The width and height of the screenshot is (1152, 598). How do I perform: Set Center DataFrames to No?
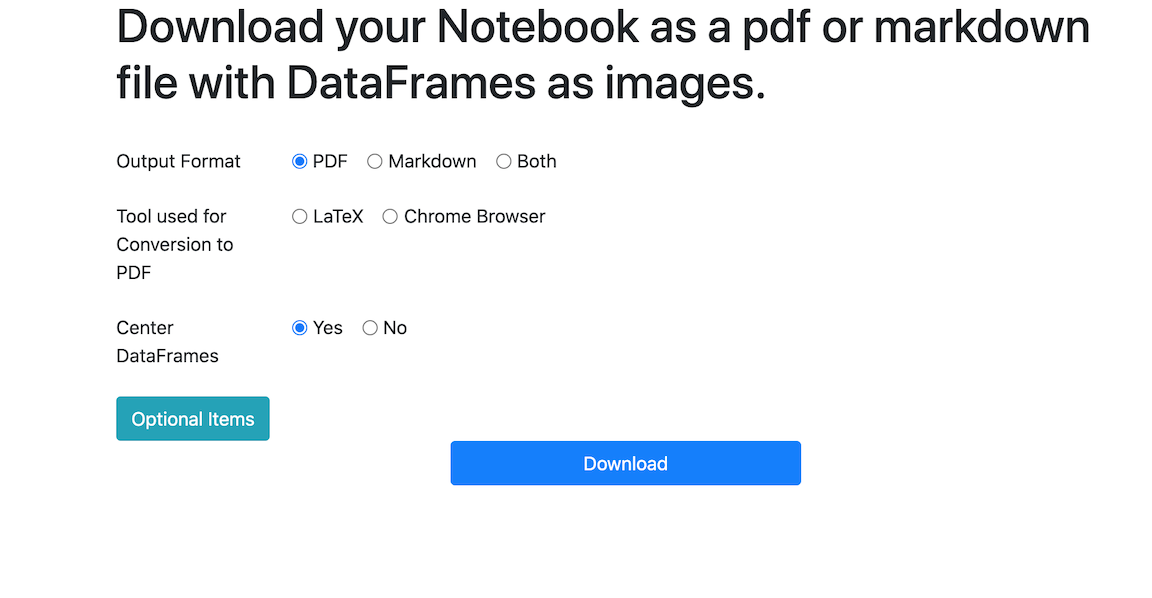[369, 327]
